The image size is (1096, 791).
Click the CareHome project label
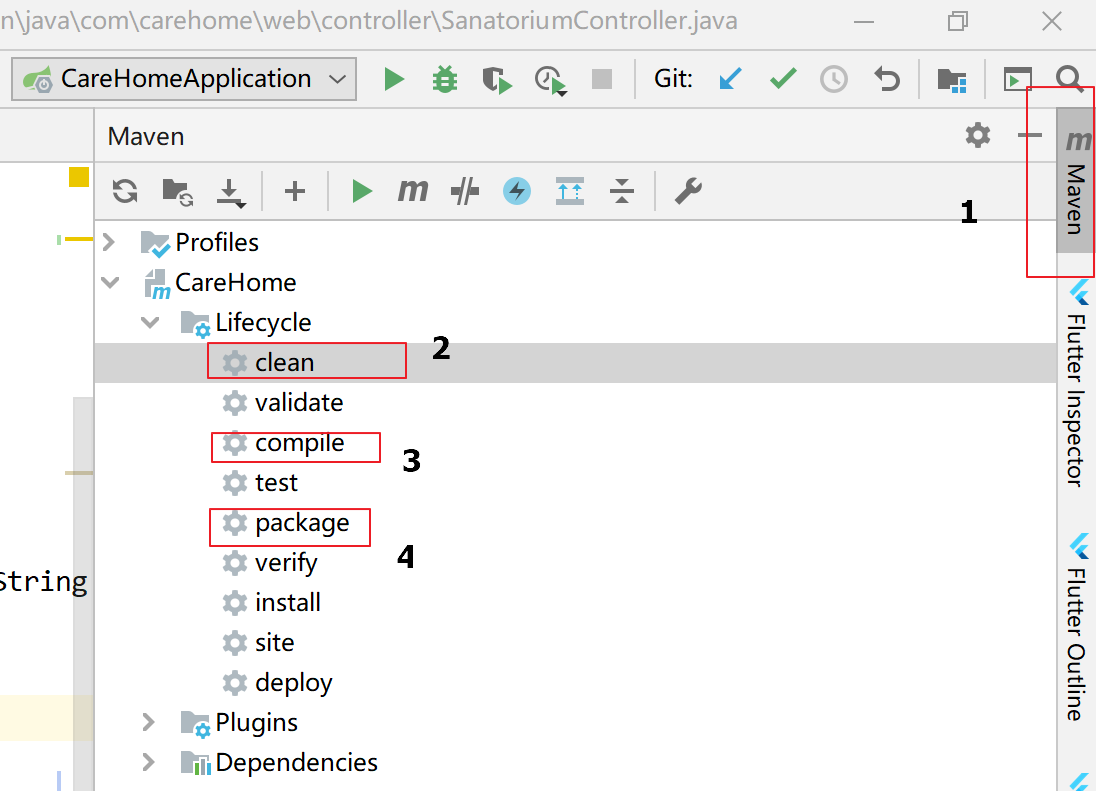(236, 282)
